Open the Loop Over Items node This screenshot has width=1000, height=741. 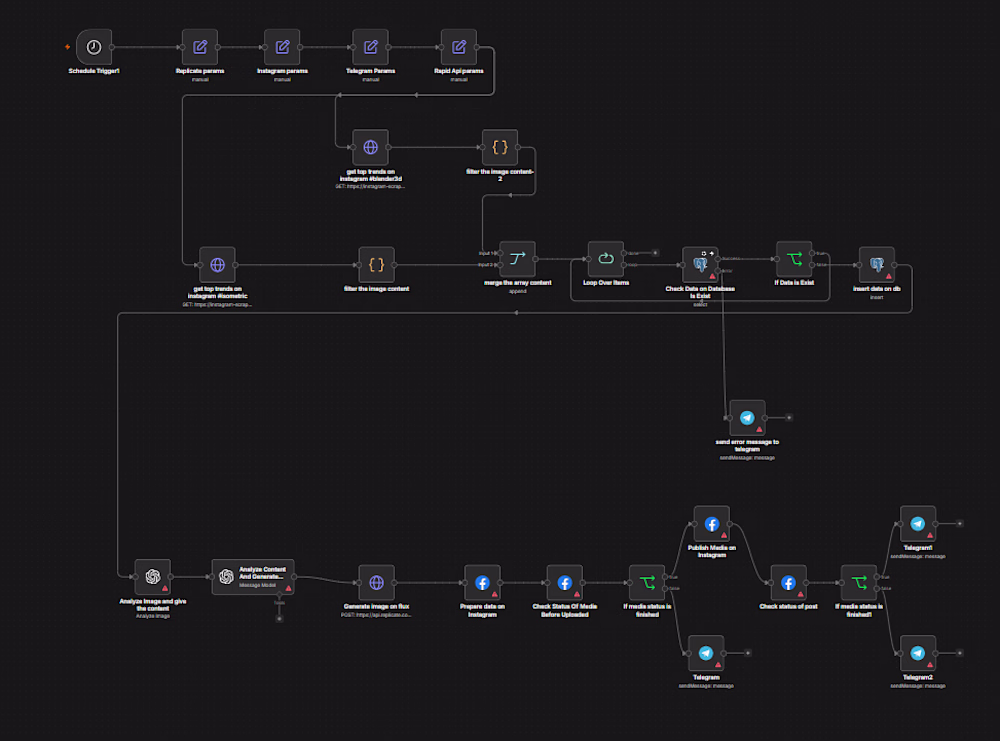(x=606, y=259)
